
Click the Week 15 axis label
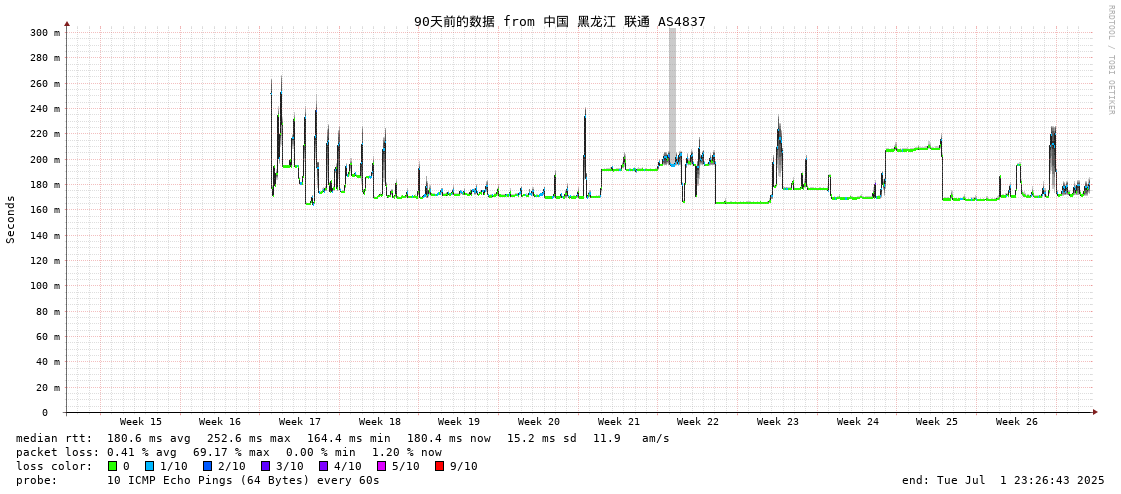click(141, 422)
